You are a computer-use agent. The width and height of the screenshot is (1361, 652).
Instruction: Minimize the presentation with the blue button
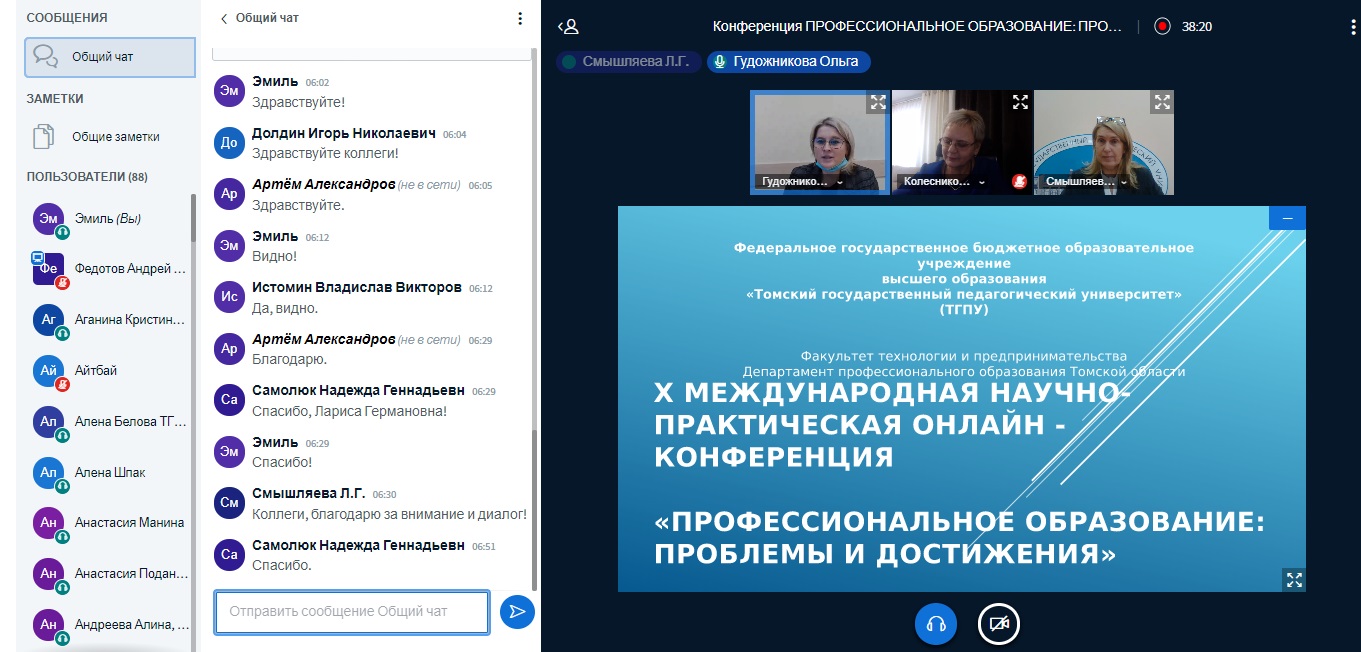click(x=1287, y=218)
